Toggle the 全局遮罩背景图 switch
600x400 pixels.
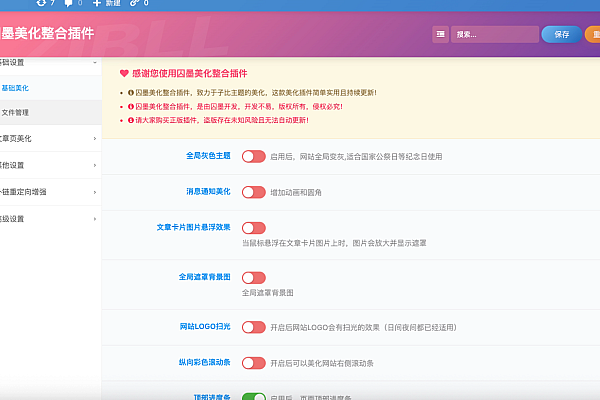pyautogui.click(x=254, y=278)
